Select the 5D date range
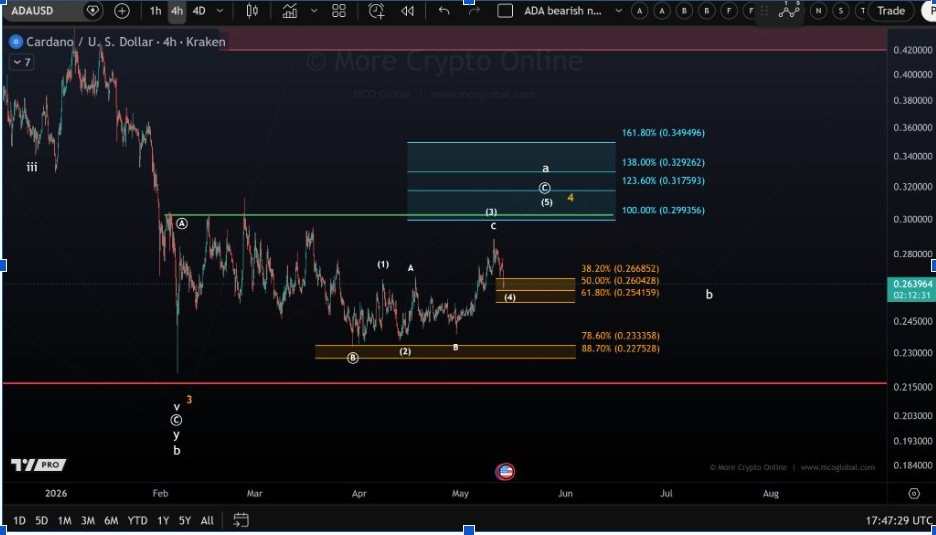Screen dimensions: 936x535 [x=41, y=521]
